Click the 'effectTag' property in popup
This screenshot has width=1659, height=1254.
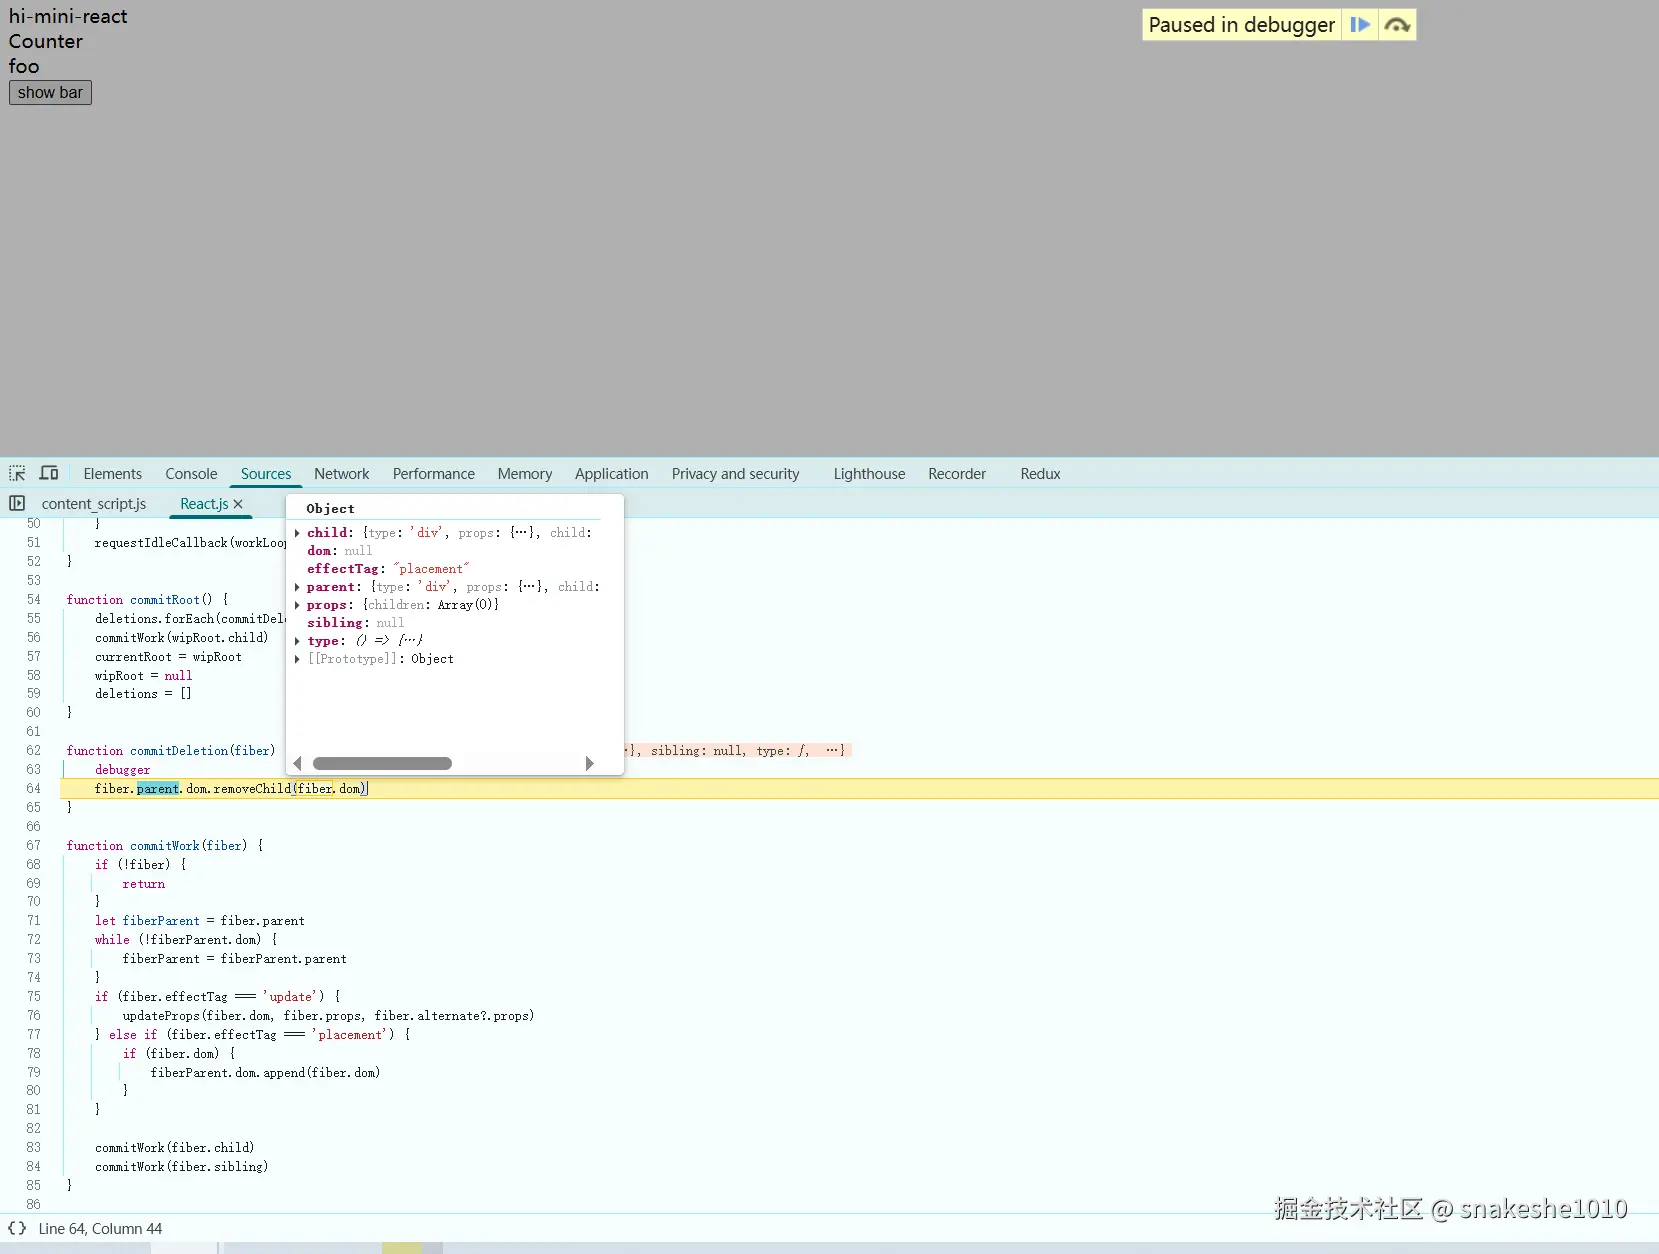point(343,569)
